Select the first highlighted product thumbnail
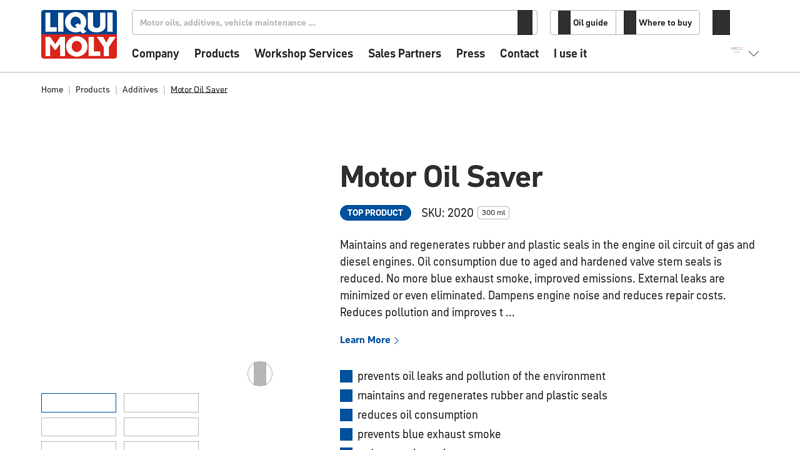The width and height of the screenshot is (800, 450). tap(79, 403)
